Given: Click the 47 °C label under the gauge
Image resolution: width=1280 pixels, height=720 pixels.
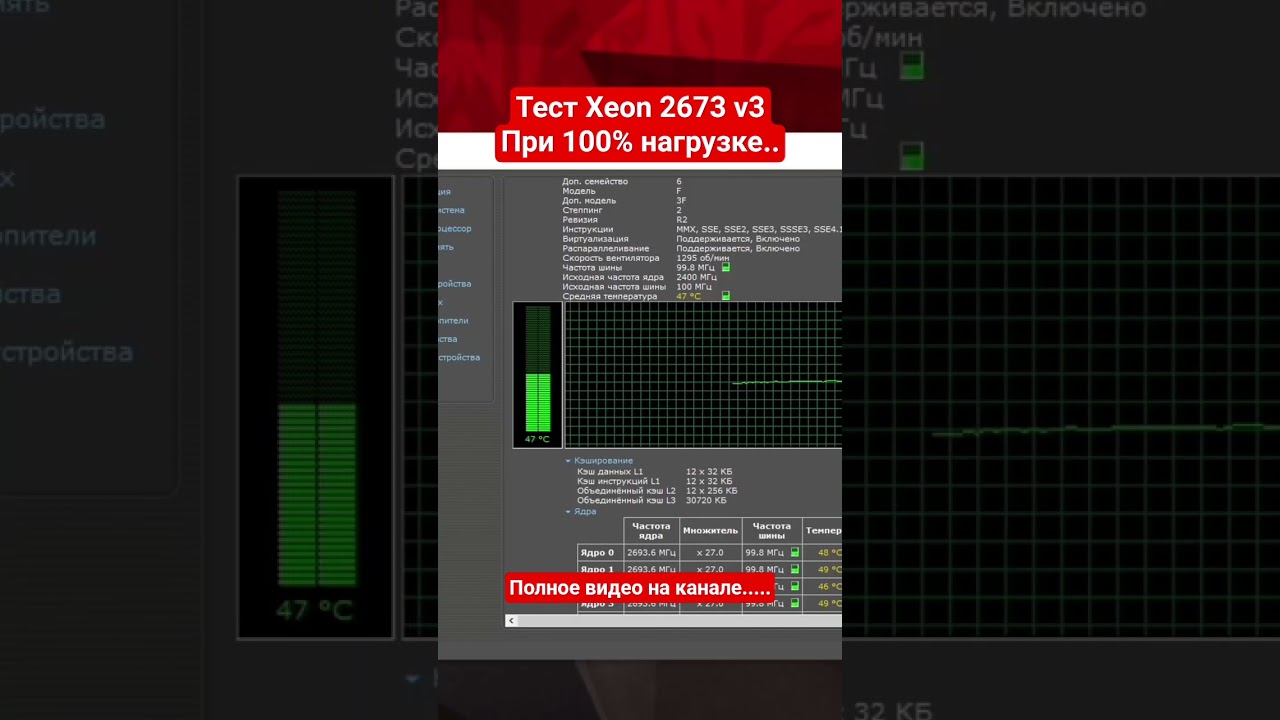Looking at the screenshot, I should [538, 439].
